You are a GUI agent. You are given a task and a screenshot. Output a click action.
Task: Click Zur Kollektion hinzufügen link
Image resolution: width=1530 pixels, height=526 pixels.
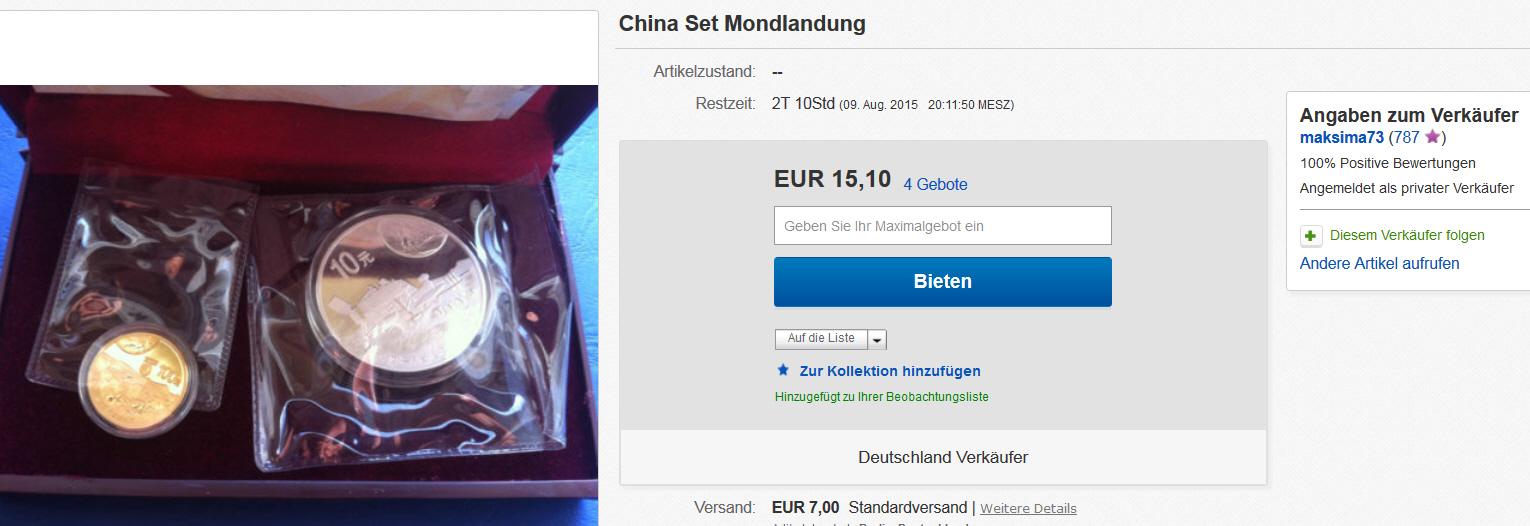[890, 371]
